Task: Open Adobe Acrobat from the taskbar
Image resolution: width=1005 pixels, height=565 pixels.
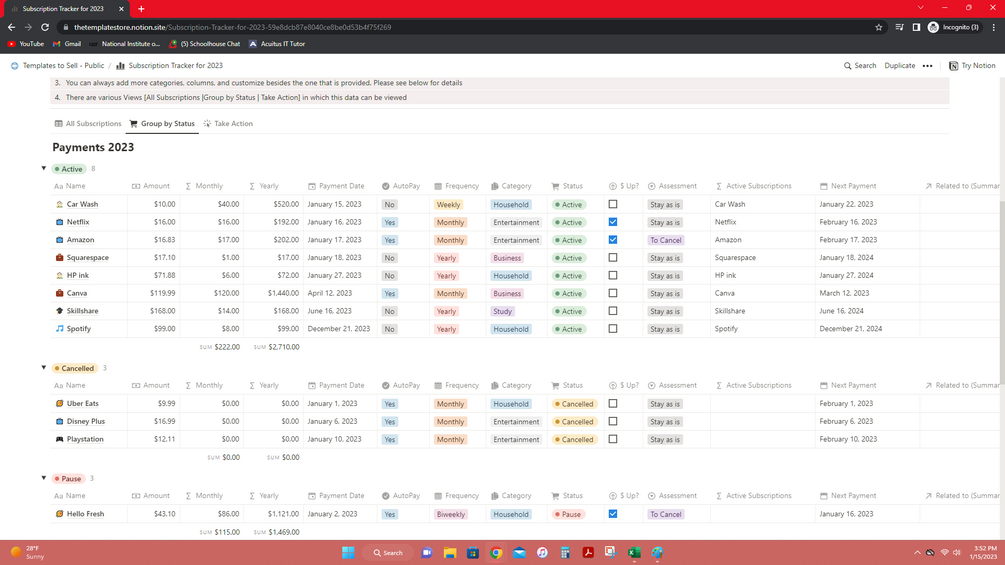Action: 588,553
